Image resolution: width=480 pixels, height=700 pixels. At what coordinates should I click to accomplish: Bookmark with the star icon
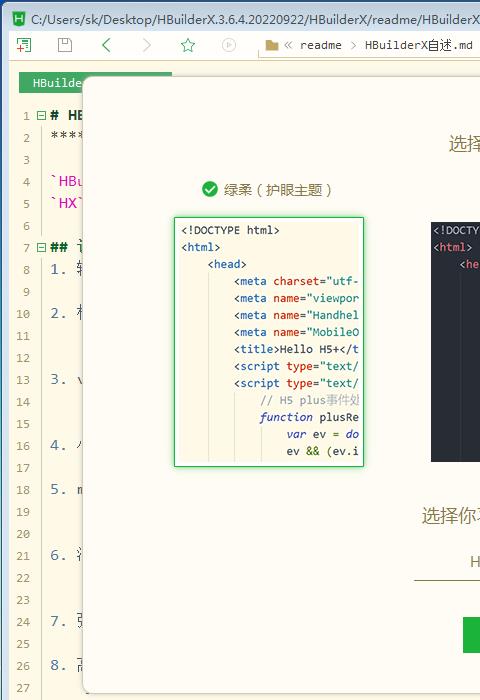pyautogui.click(x=188, y=45)
